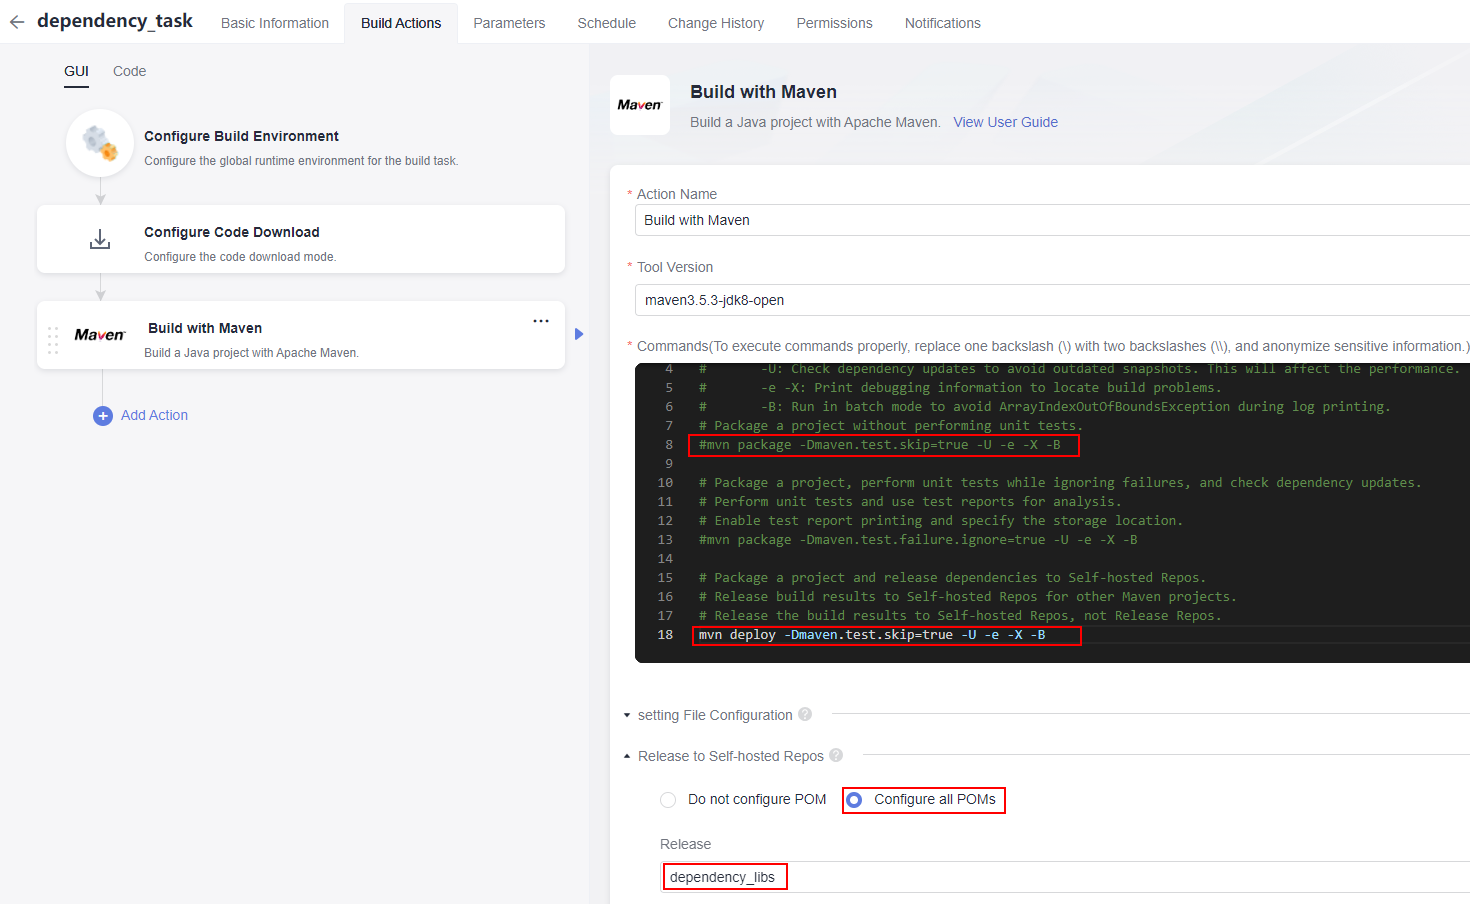The width and height of the screenshot is (1470, 904).
Task: Click the code download arrow icon
Action: (x=100, y=239)
